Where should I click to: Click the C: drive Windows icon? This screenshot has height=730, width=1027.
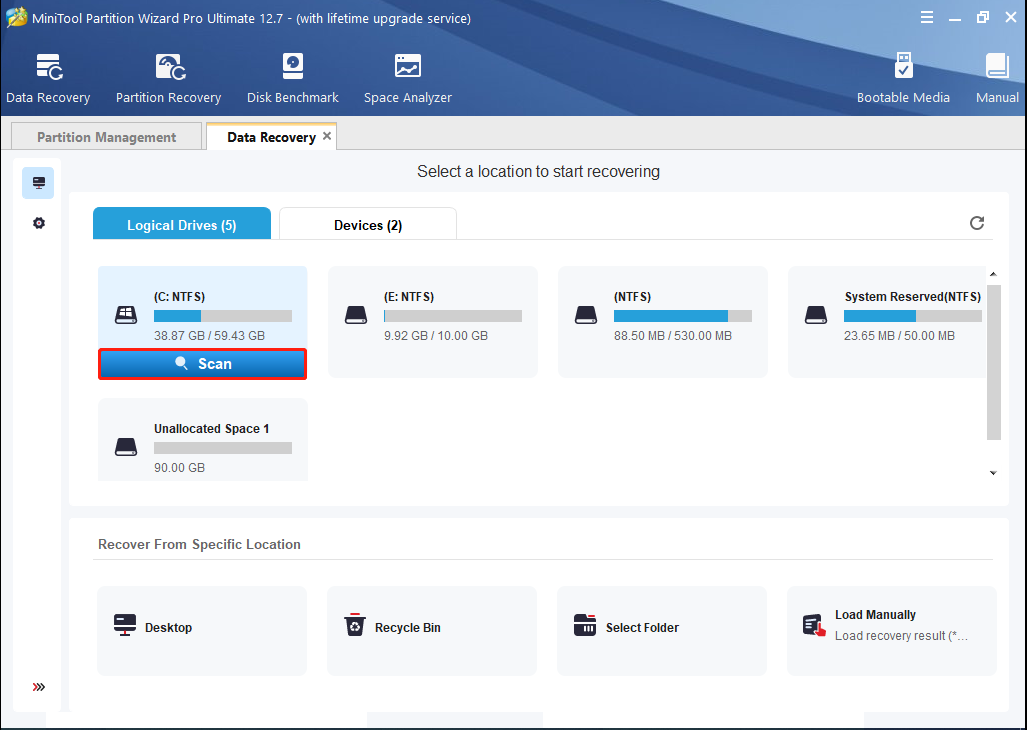point(126,315)
